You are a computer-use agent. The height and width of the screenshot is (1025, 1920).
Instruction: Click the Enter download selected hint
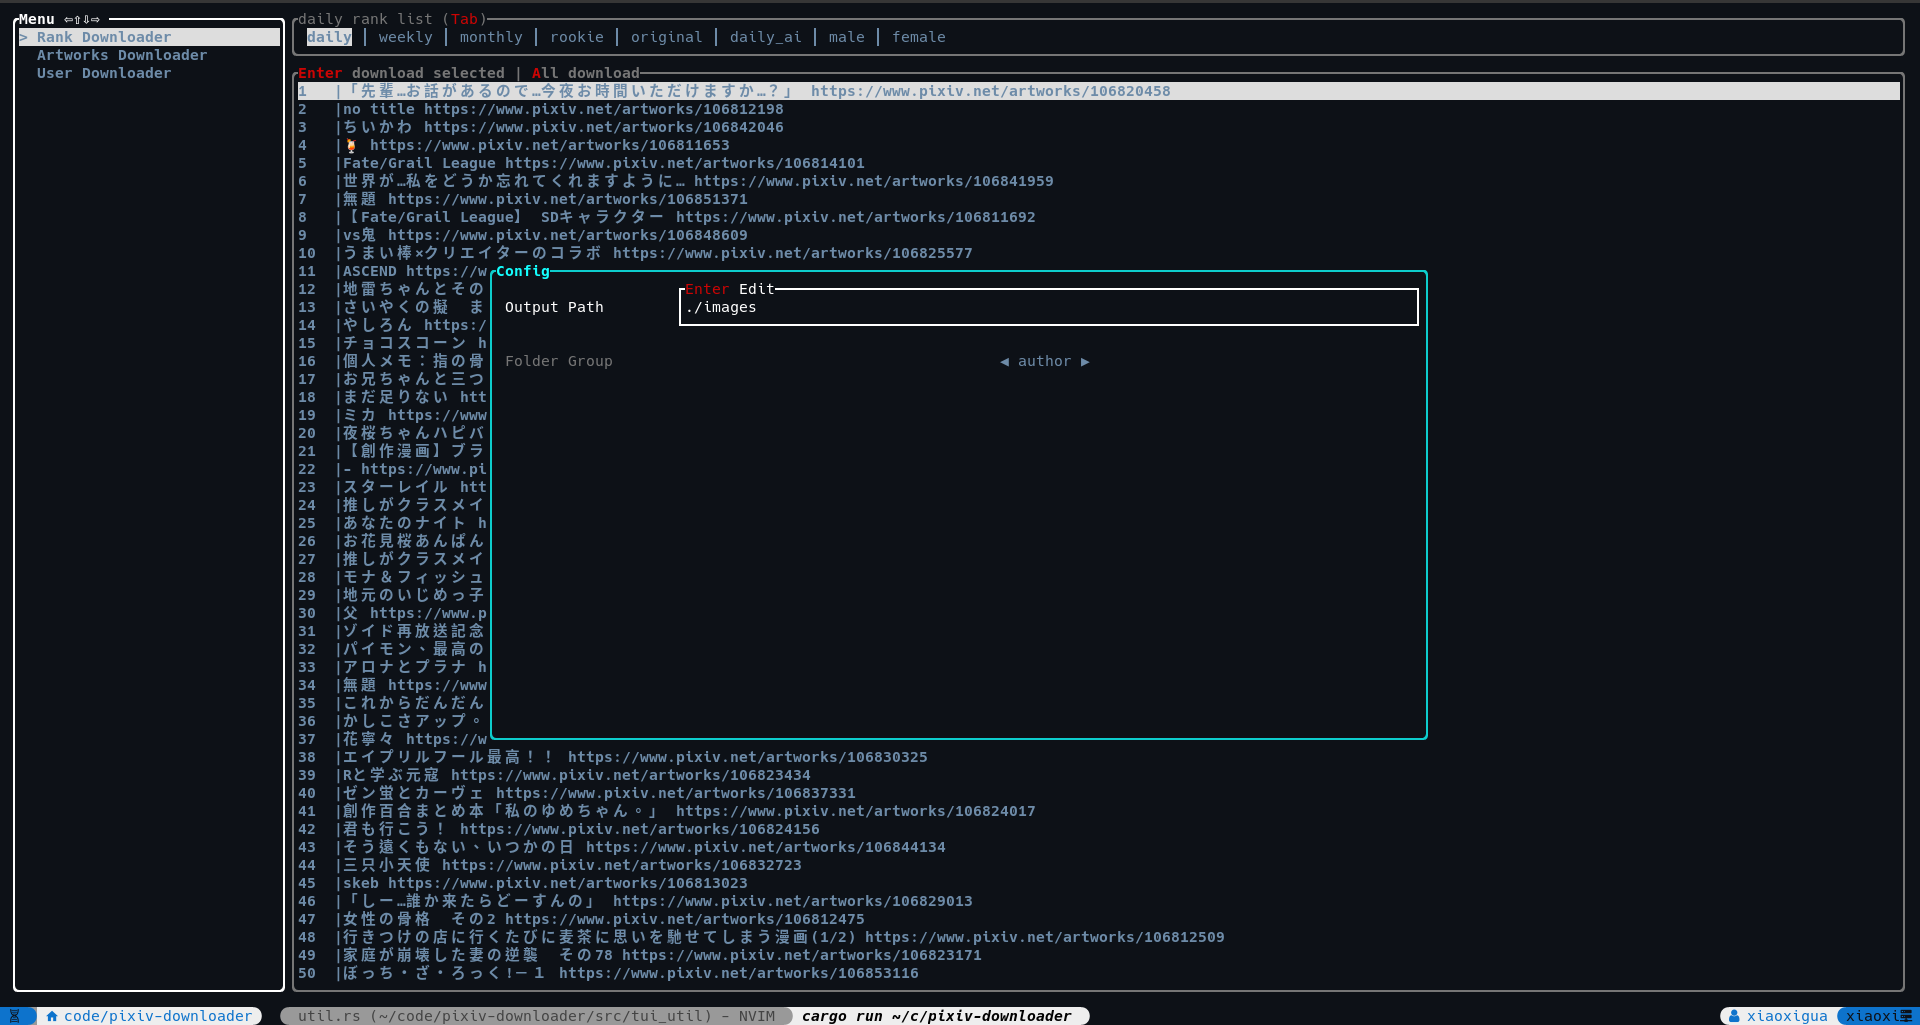click(401, 73)
